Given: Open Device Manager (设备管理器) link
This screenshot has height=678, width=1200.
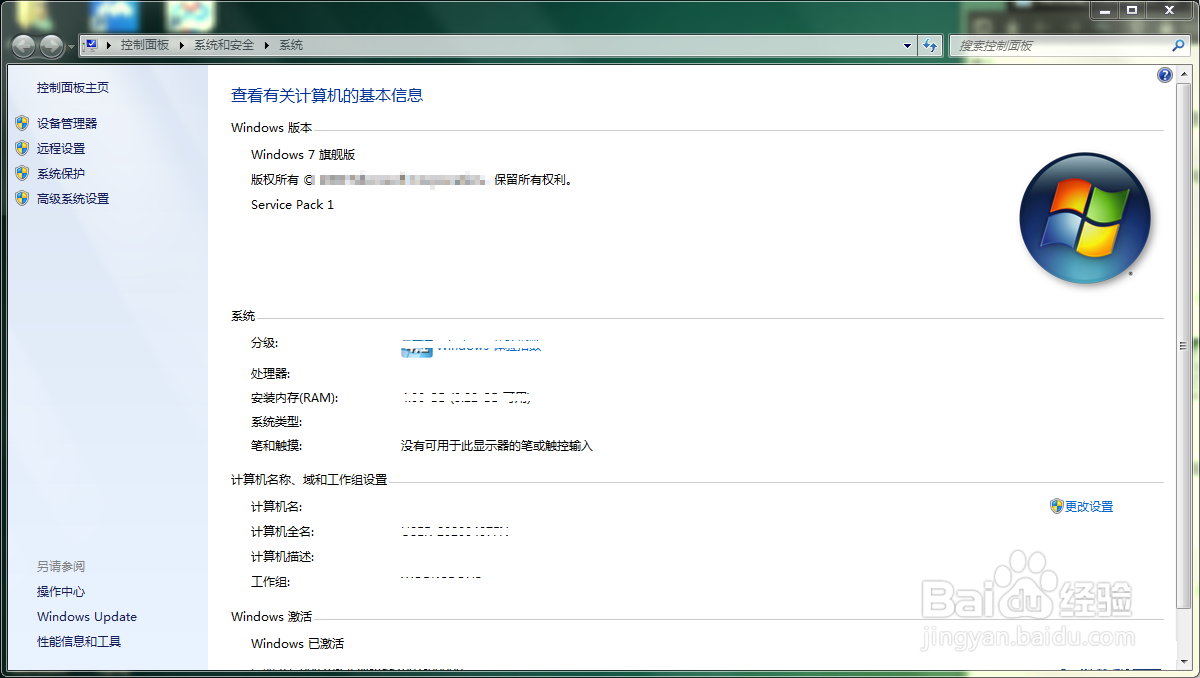Looking at the screenshot, I should tap(67, 123).
